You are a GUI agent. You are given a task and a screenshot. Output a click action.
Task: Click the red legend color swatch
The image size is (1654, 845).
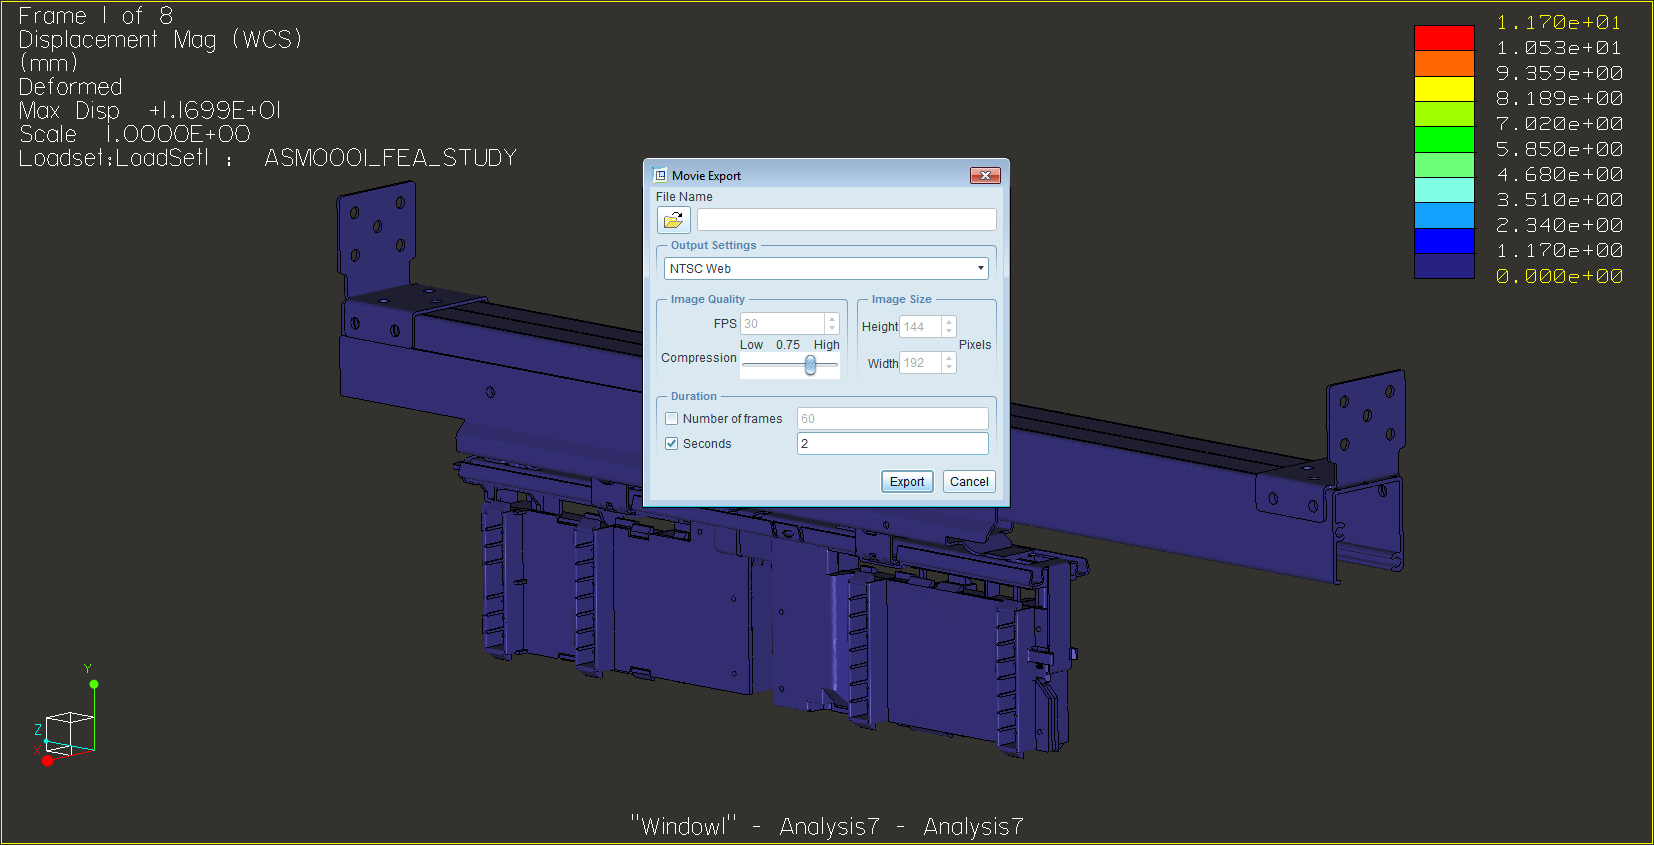tap(1444, 37)
